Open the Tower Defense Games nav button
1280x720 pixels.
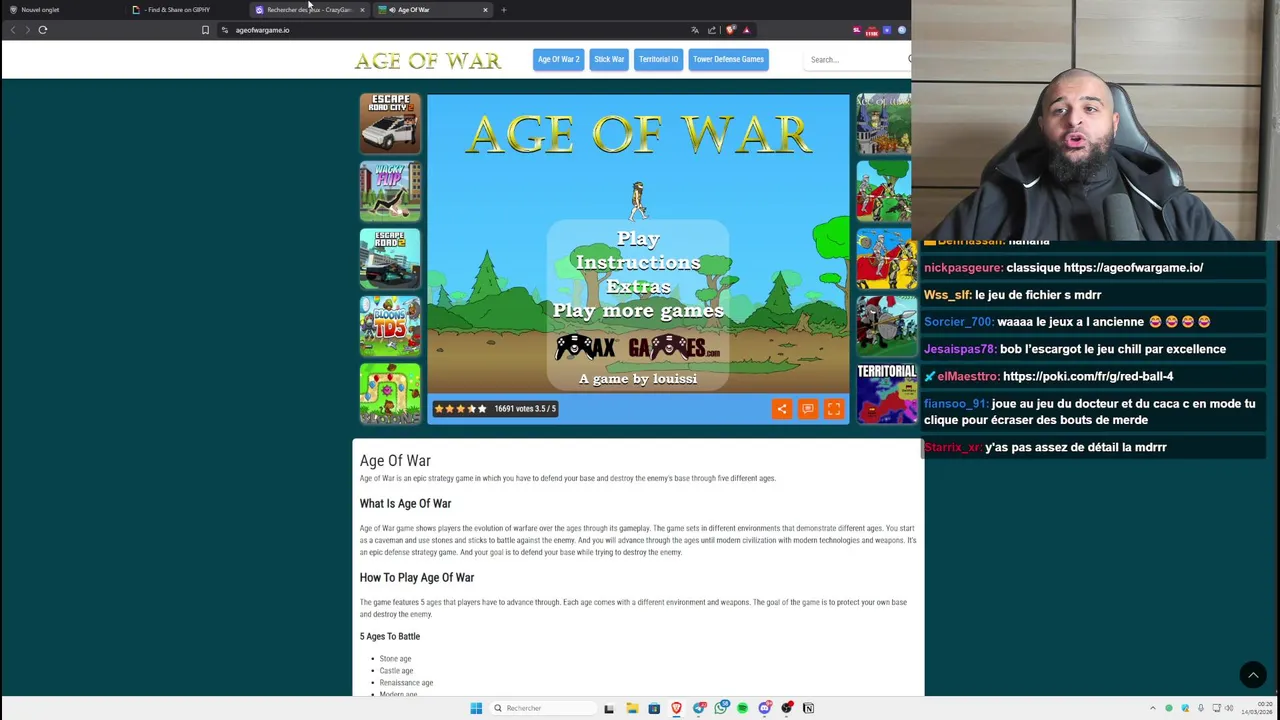[x=728, y=59]
